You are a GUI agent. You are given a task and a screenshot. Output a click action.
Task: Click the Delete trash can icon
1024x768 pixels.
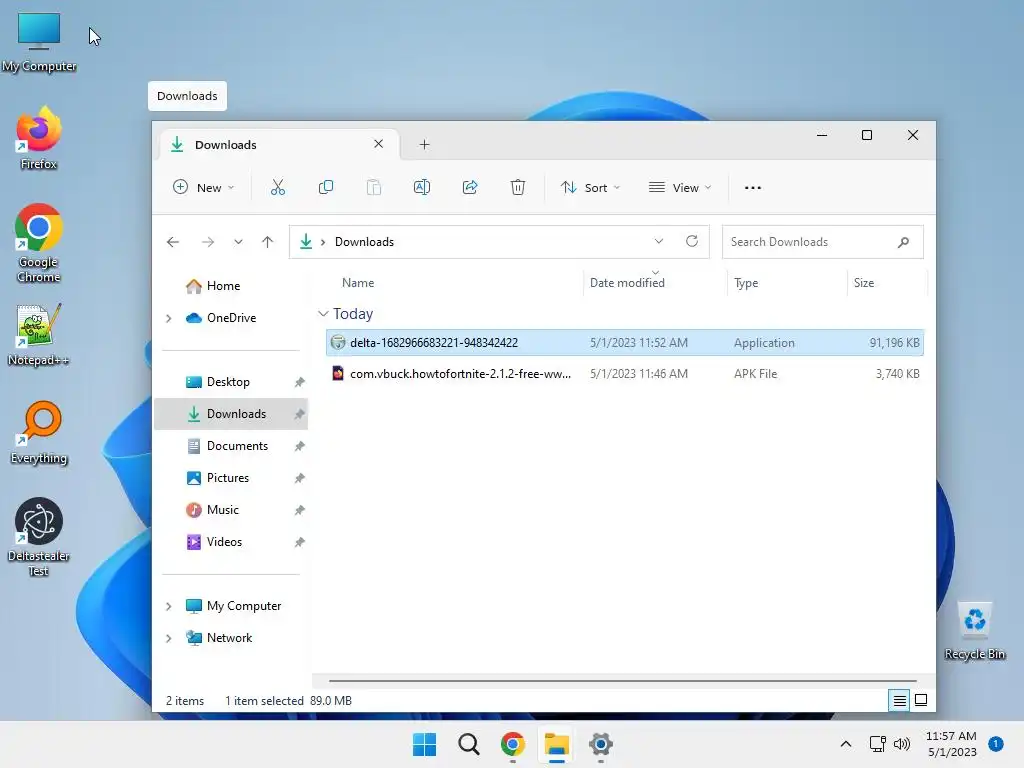click(x=517, y=187)
